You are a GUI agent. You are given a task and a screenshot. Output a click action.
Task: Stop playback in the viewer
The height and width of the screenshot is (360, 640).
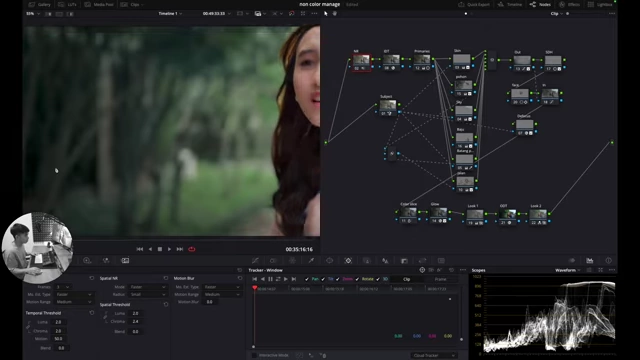click(160, 249)
